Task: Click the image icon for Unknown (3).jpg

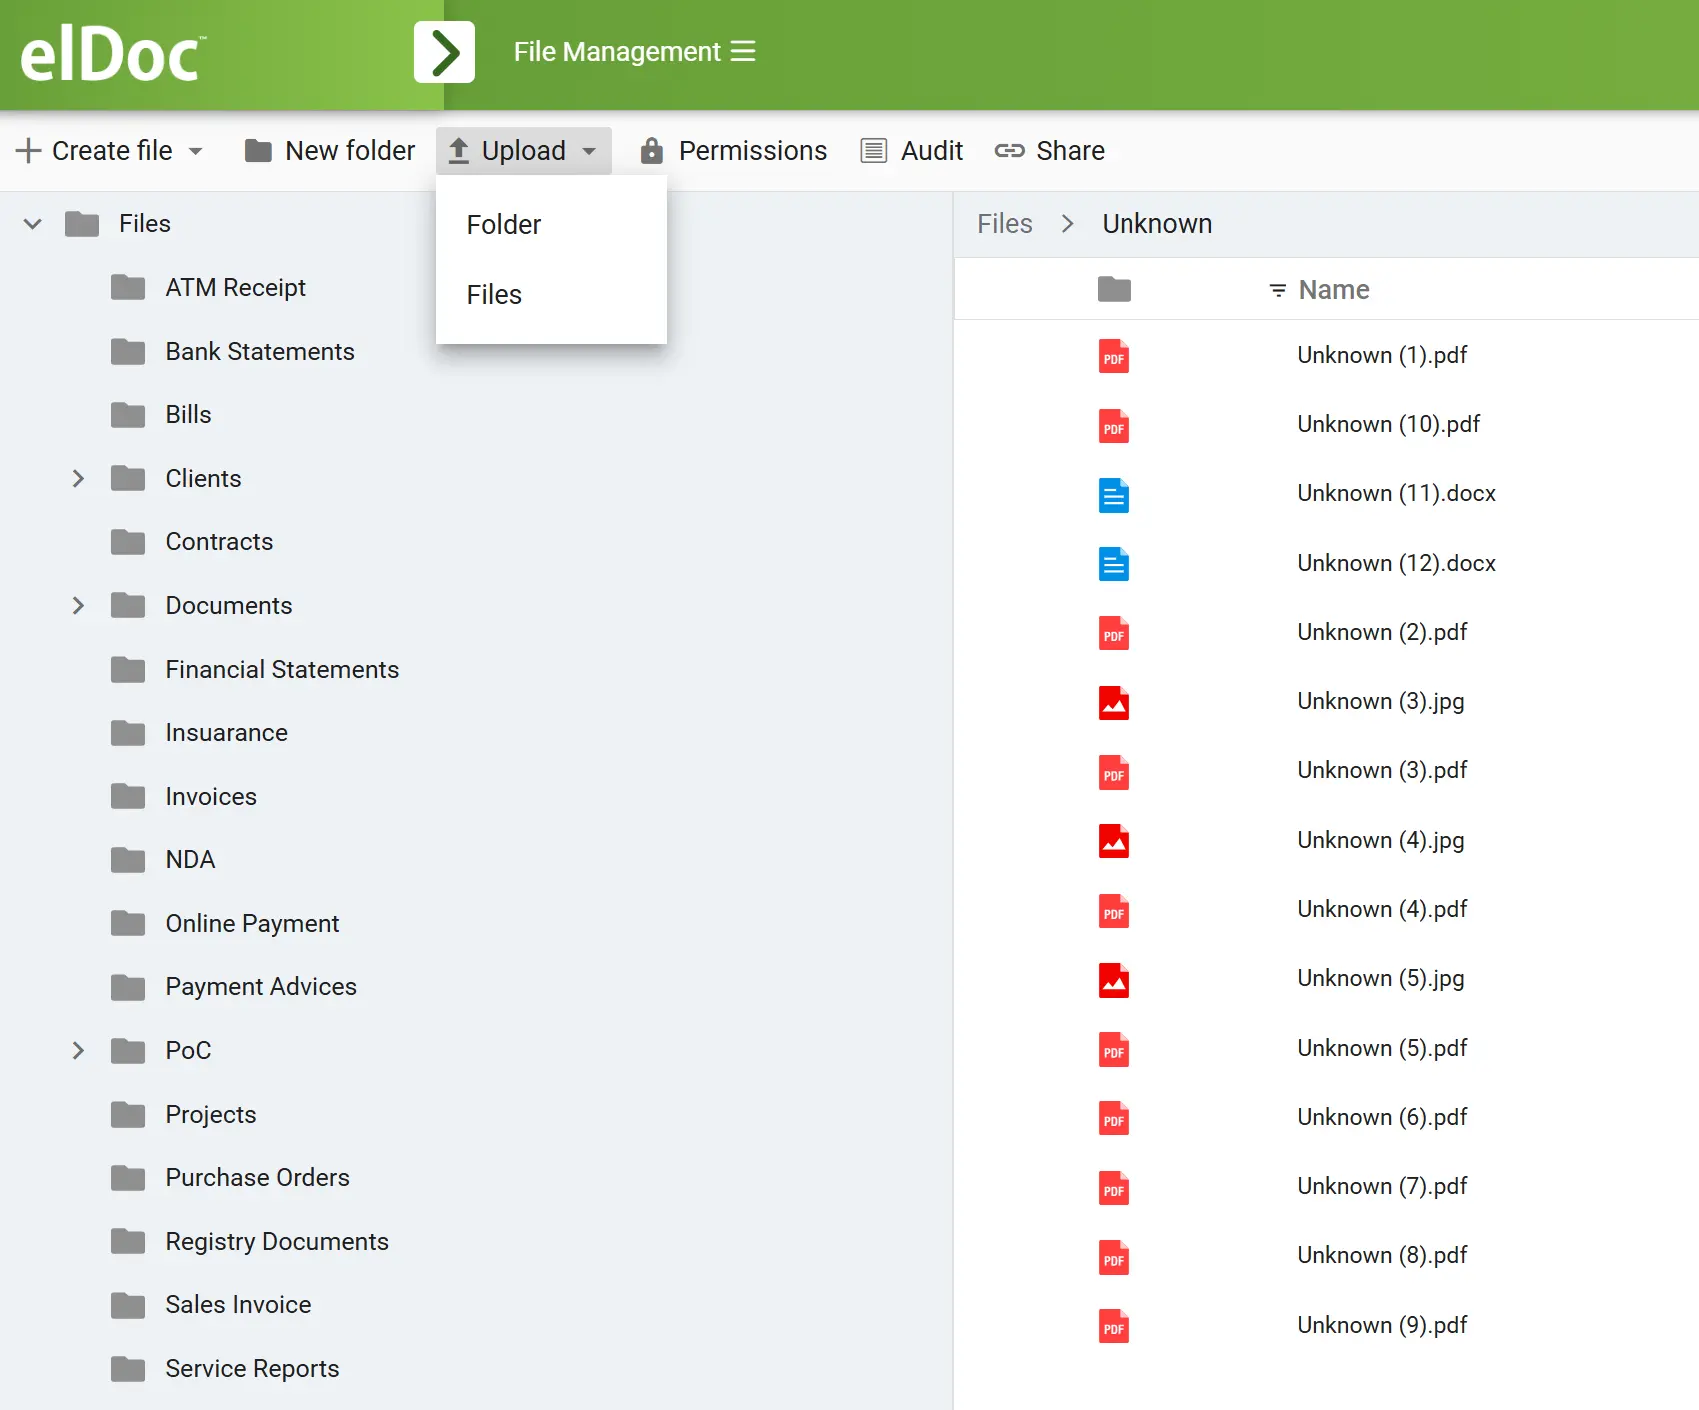Action: pyautogui.click(x=1113, y=703)
